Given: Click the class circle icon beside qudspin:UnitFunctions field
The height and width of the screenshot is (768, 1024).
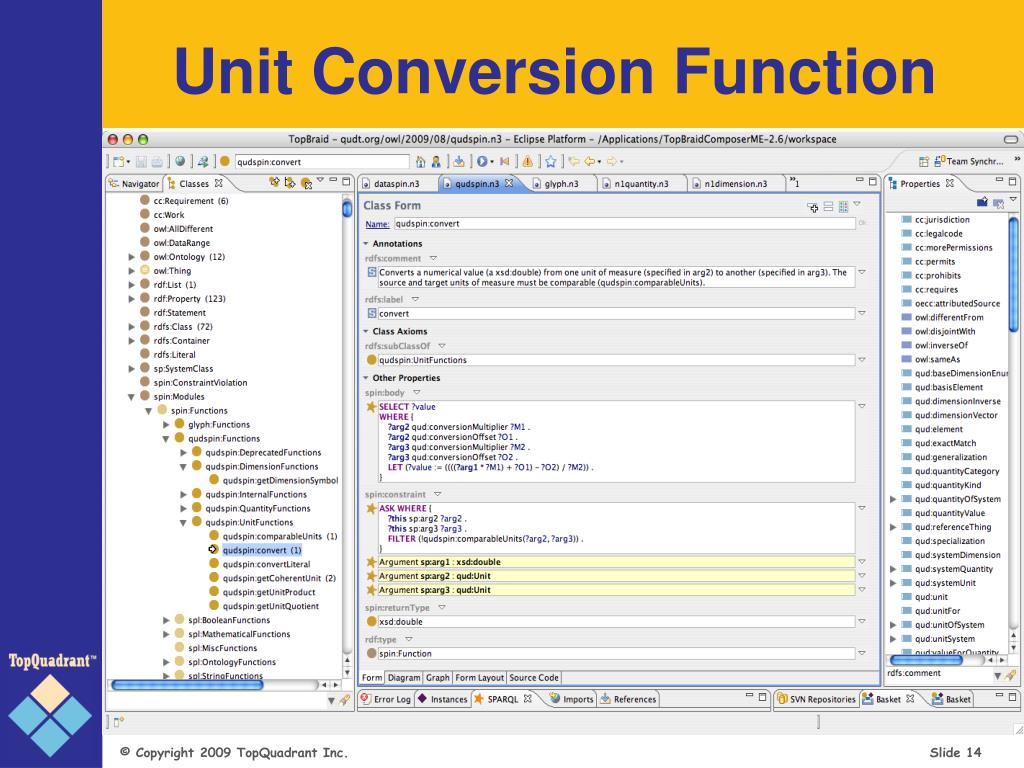Looking at the screenshot, I should (x=372, y=360).
